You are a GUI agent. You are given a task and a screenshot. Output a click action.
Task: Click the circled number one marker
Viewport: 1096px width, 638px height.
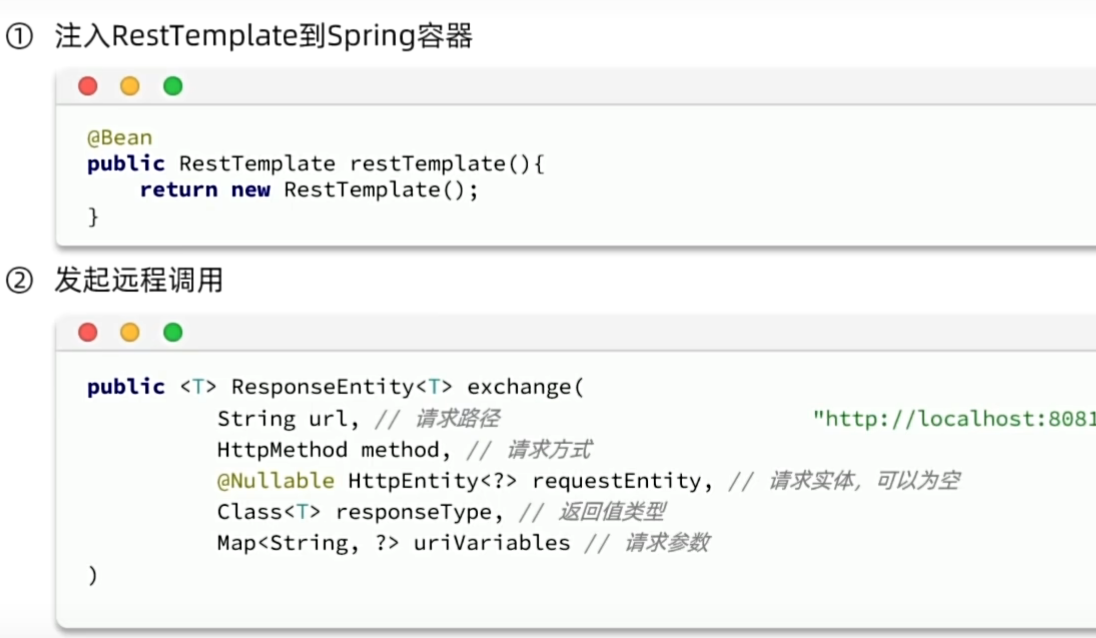pyautogui.click(x=19, y=38)
